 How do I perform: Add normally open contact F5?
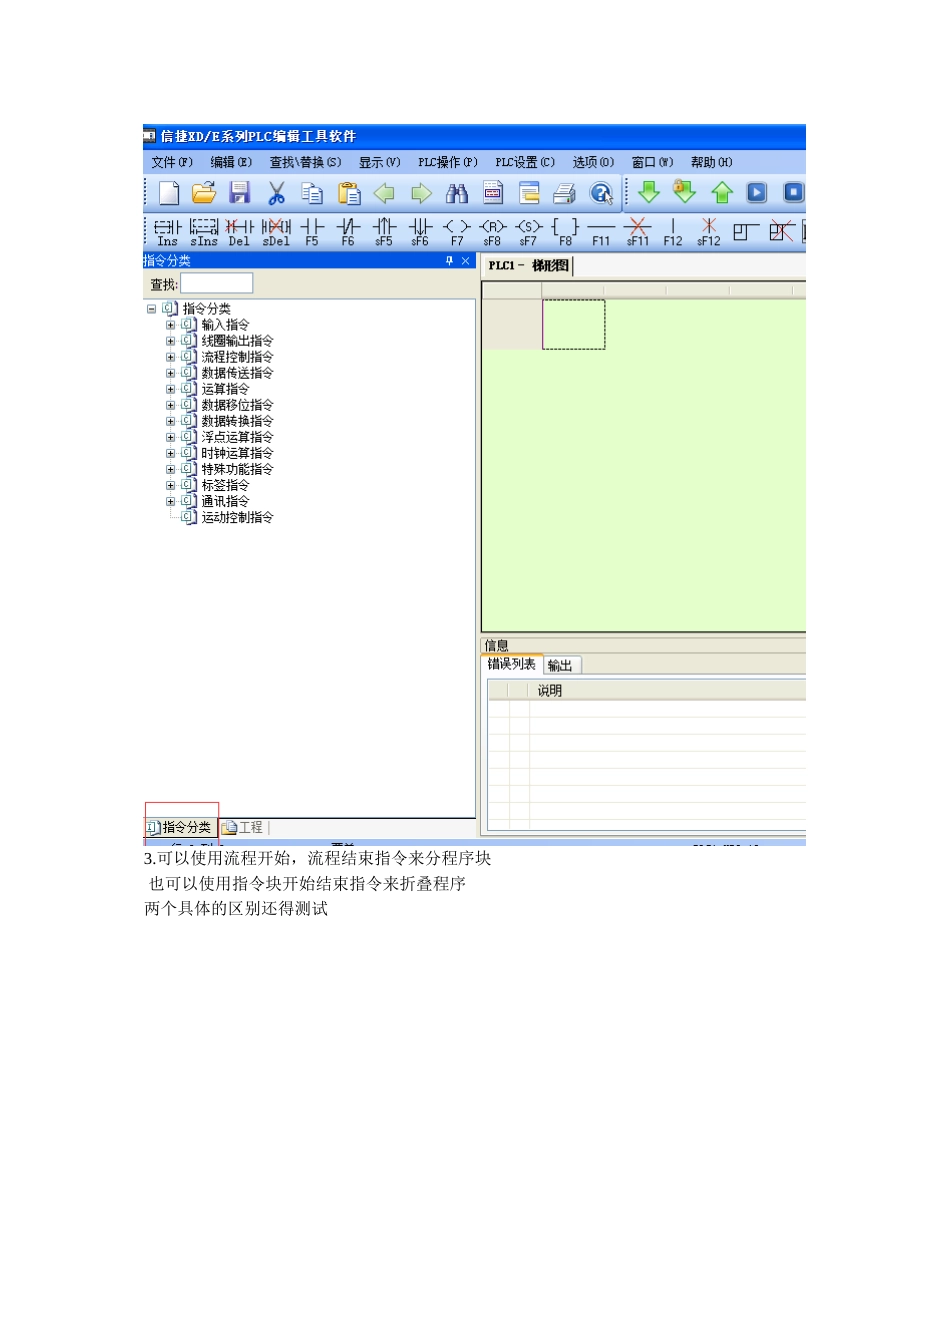click(312, 233)
